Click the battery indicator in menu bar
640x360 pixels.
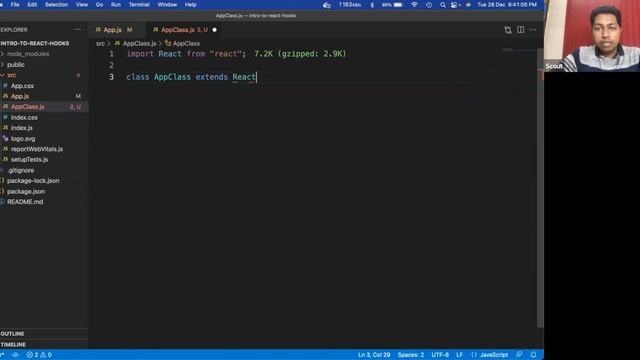(392, 5)
